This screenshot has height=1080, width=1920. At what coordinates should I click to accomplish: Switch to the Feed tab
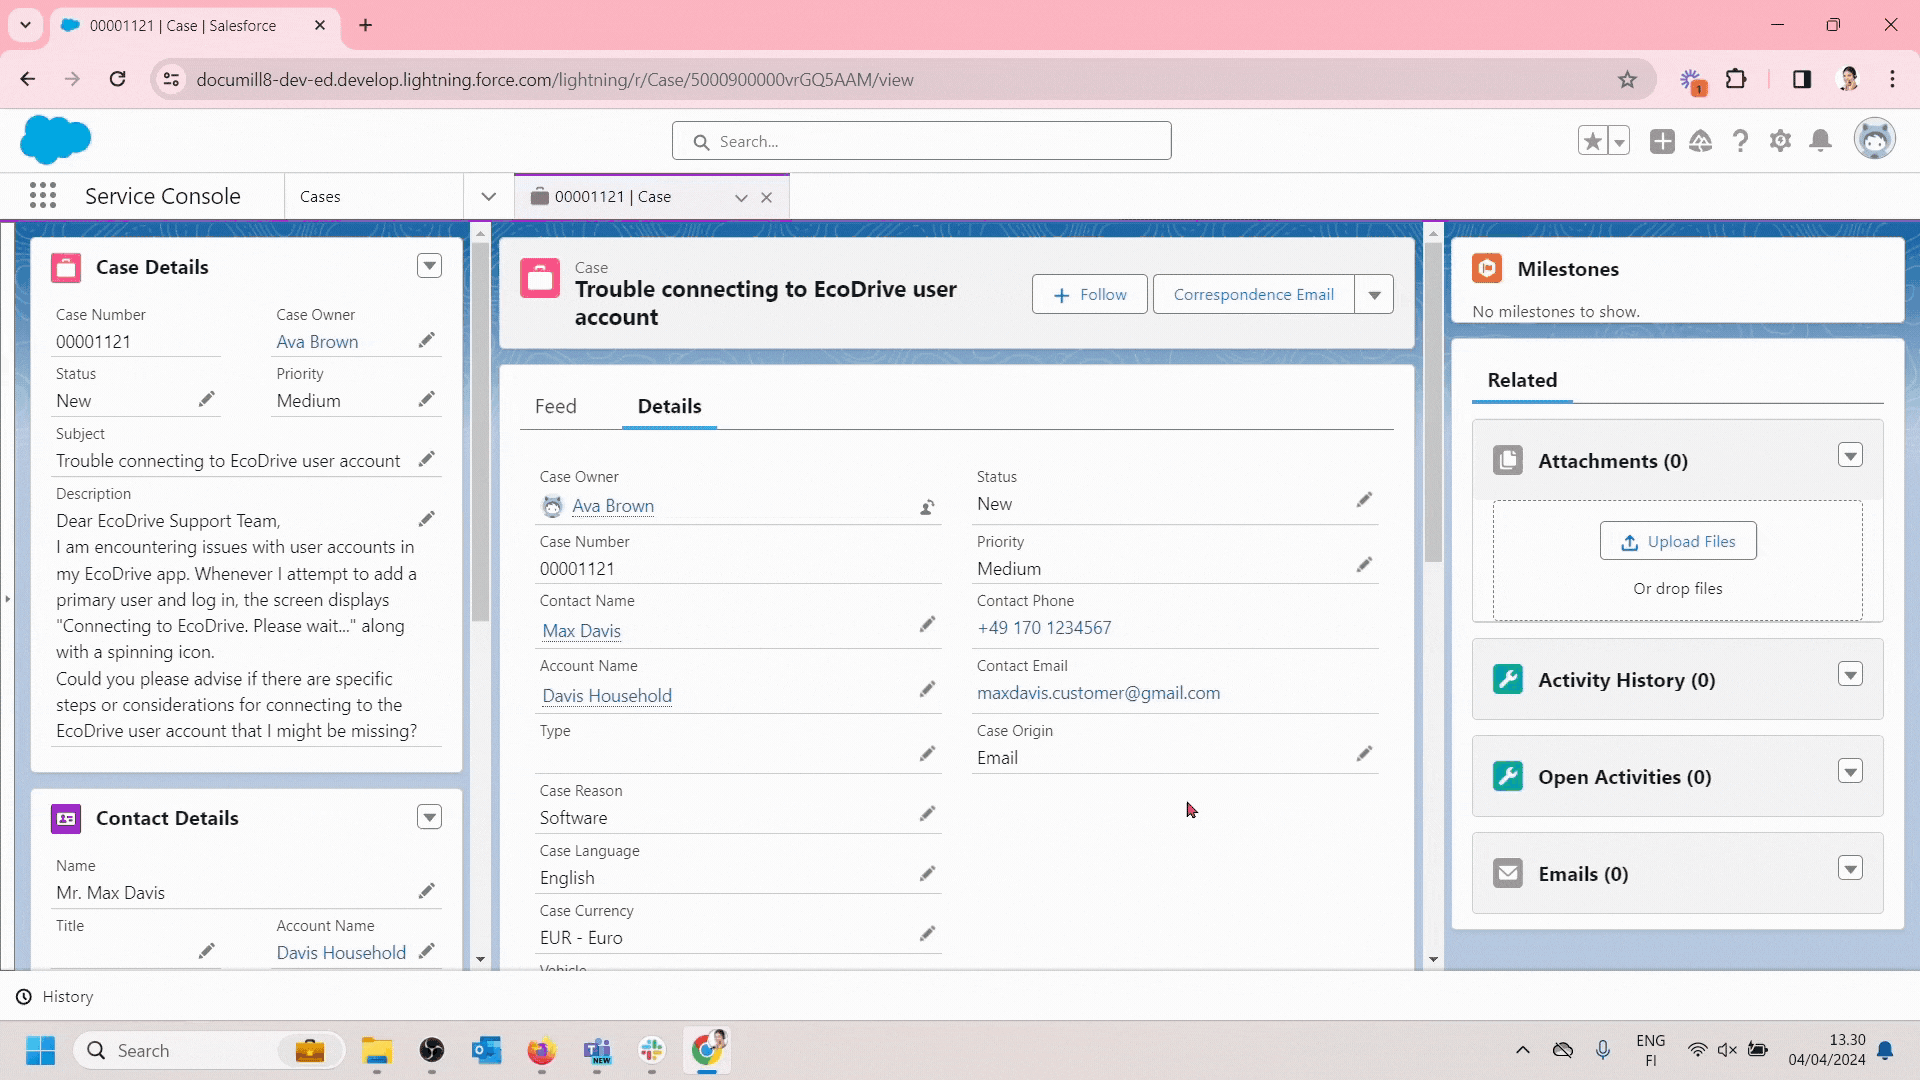[556, 406]
